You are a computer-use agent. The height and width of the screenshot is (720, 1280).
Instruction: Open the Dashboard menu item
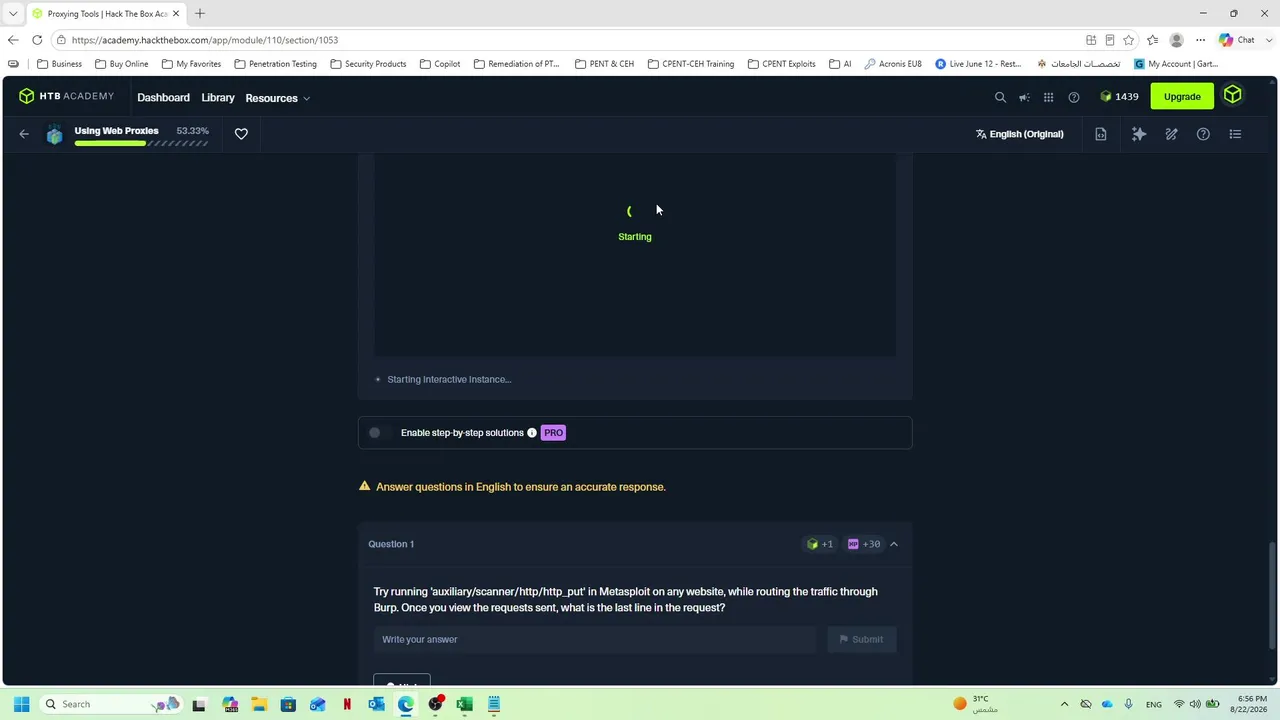pos(163,98)
